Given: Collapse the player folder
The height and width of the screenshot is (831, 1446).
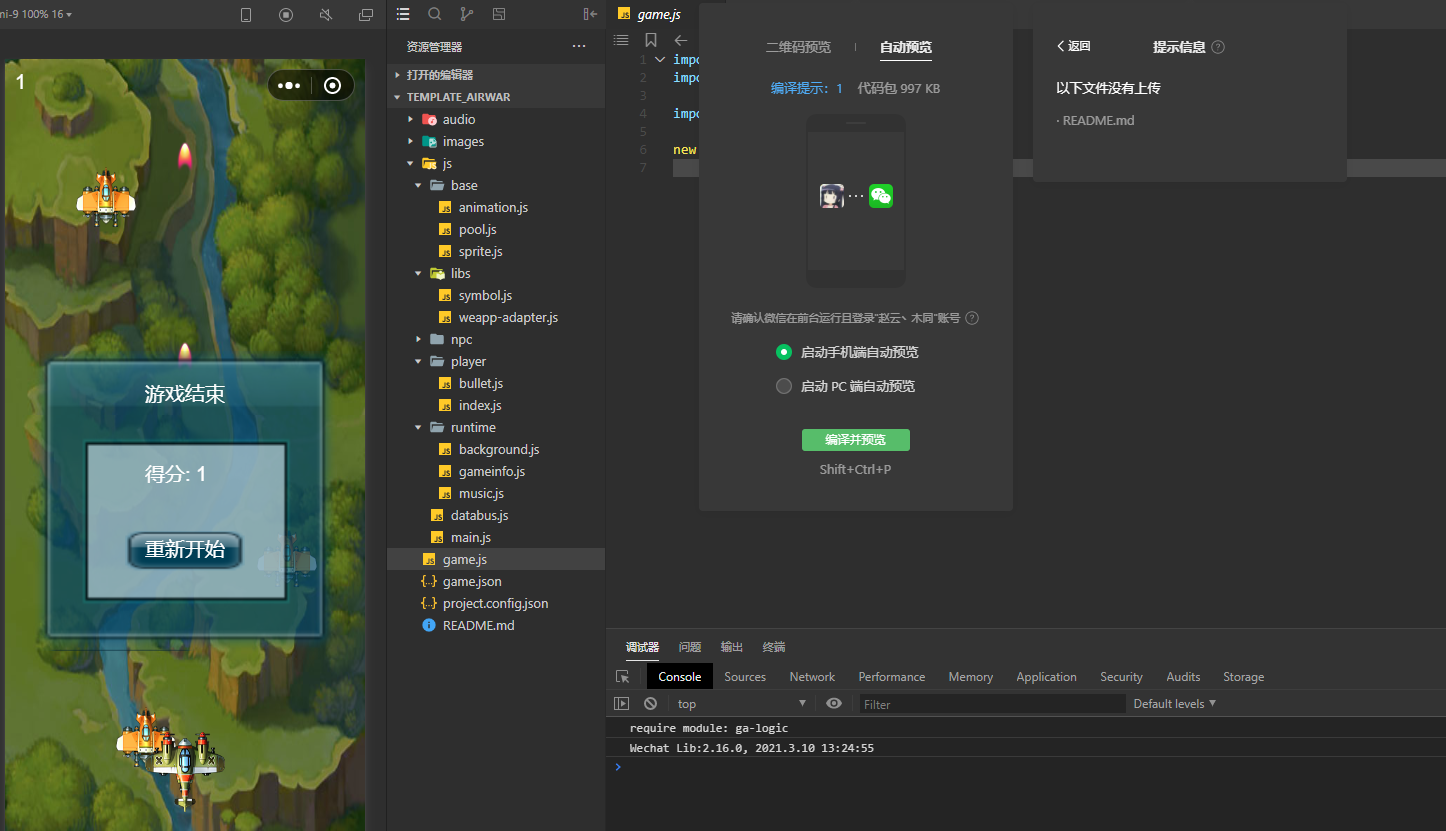Looking at the screenshot, I should (418, 361).
